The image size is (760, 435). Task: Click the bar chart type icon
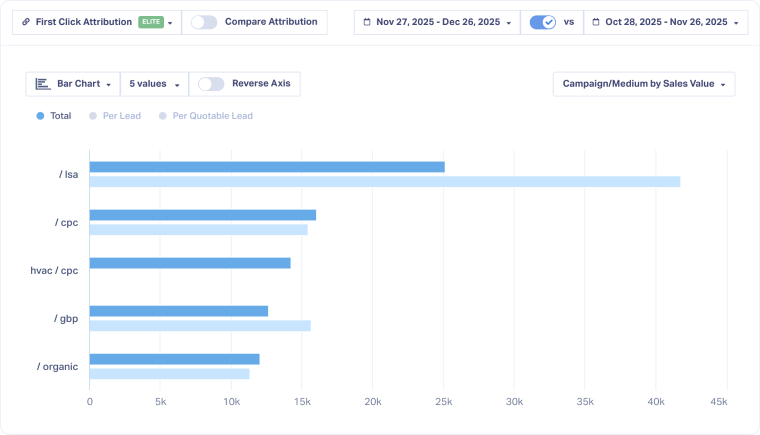click(x=42, y=84)
